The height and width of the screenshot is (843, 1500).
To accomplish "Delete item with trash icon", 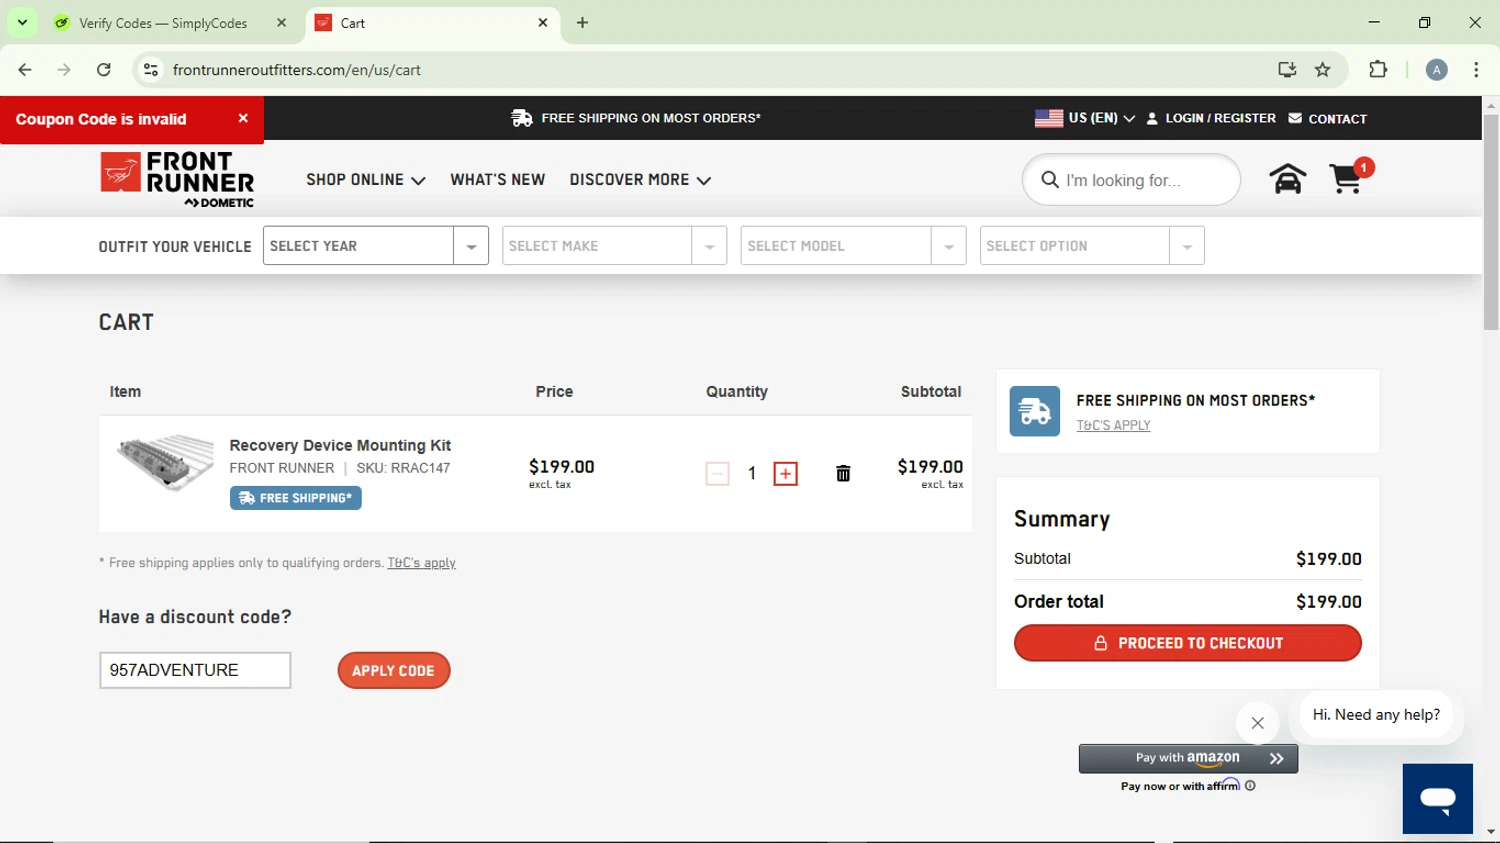I will [843, 474].
